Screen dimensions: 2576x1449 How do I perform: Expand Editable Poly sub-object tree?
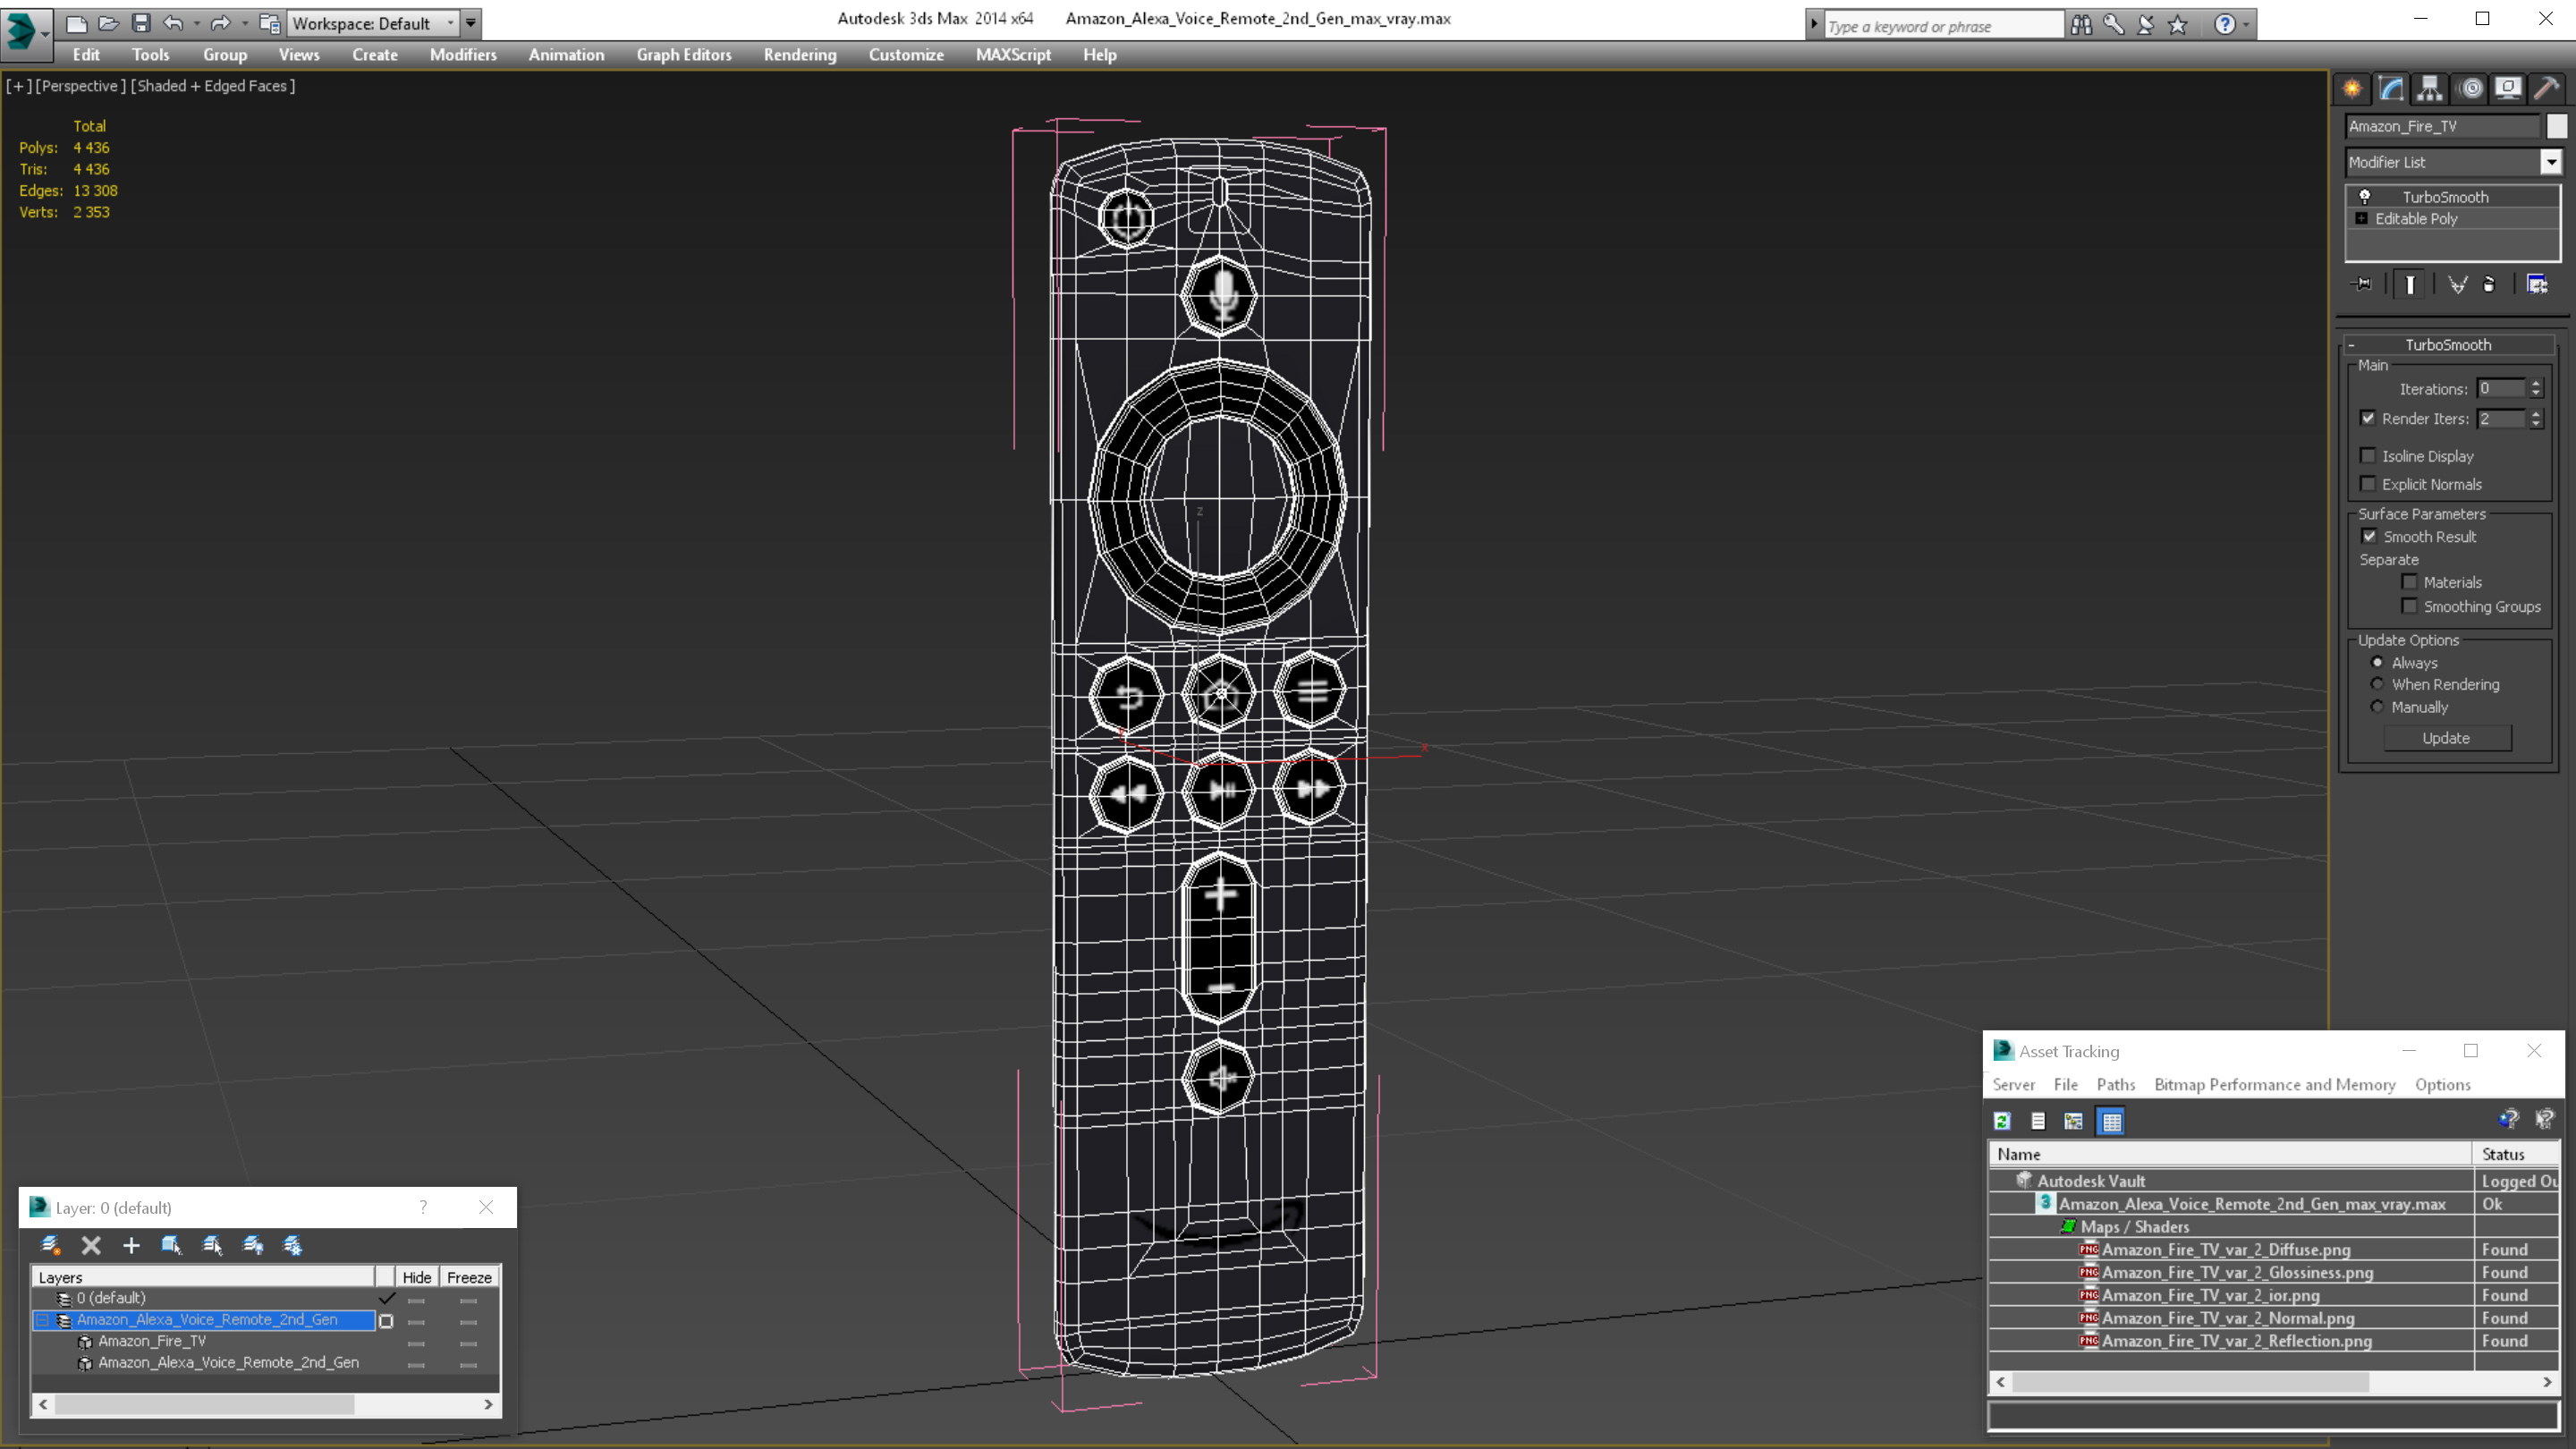tap(2362, 218)
